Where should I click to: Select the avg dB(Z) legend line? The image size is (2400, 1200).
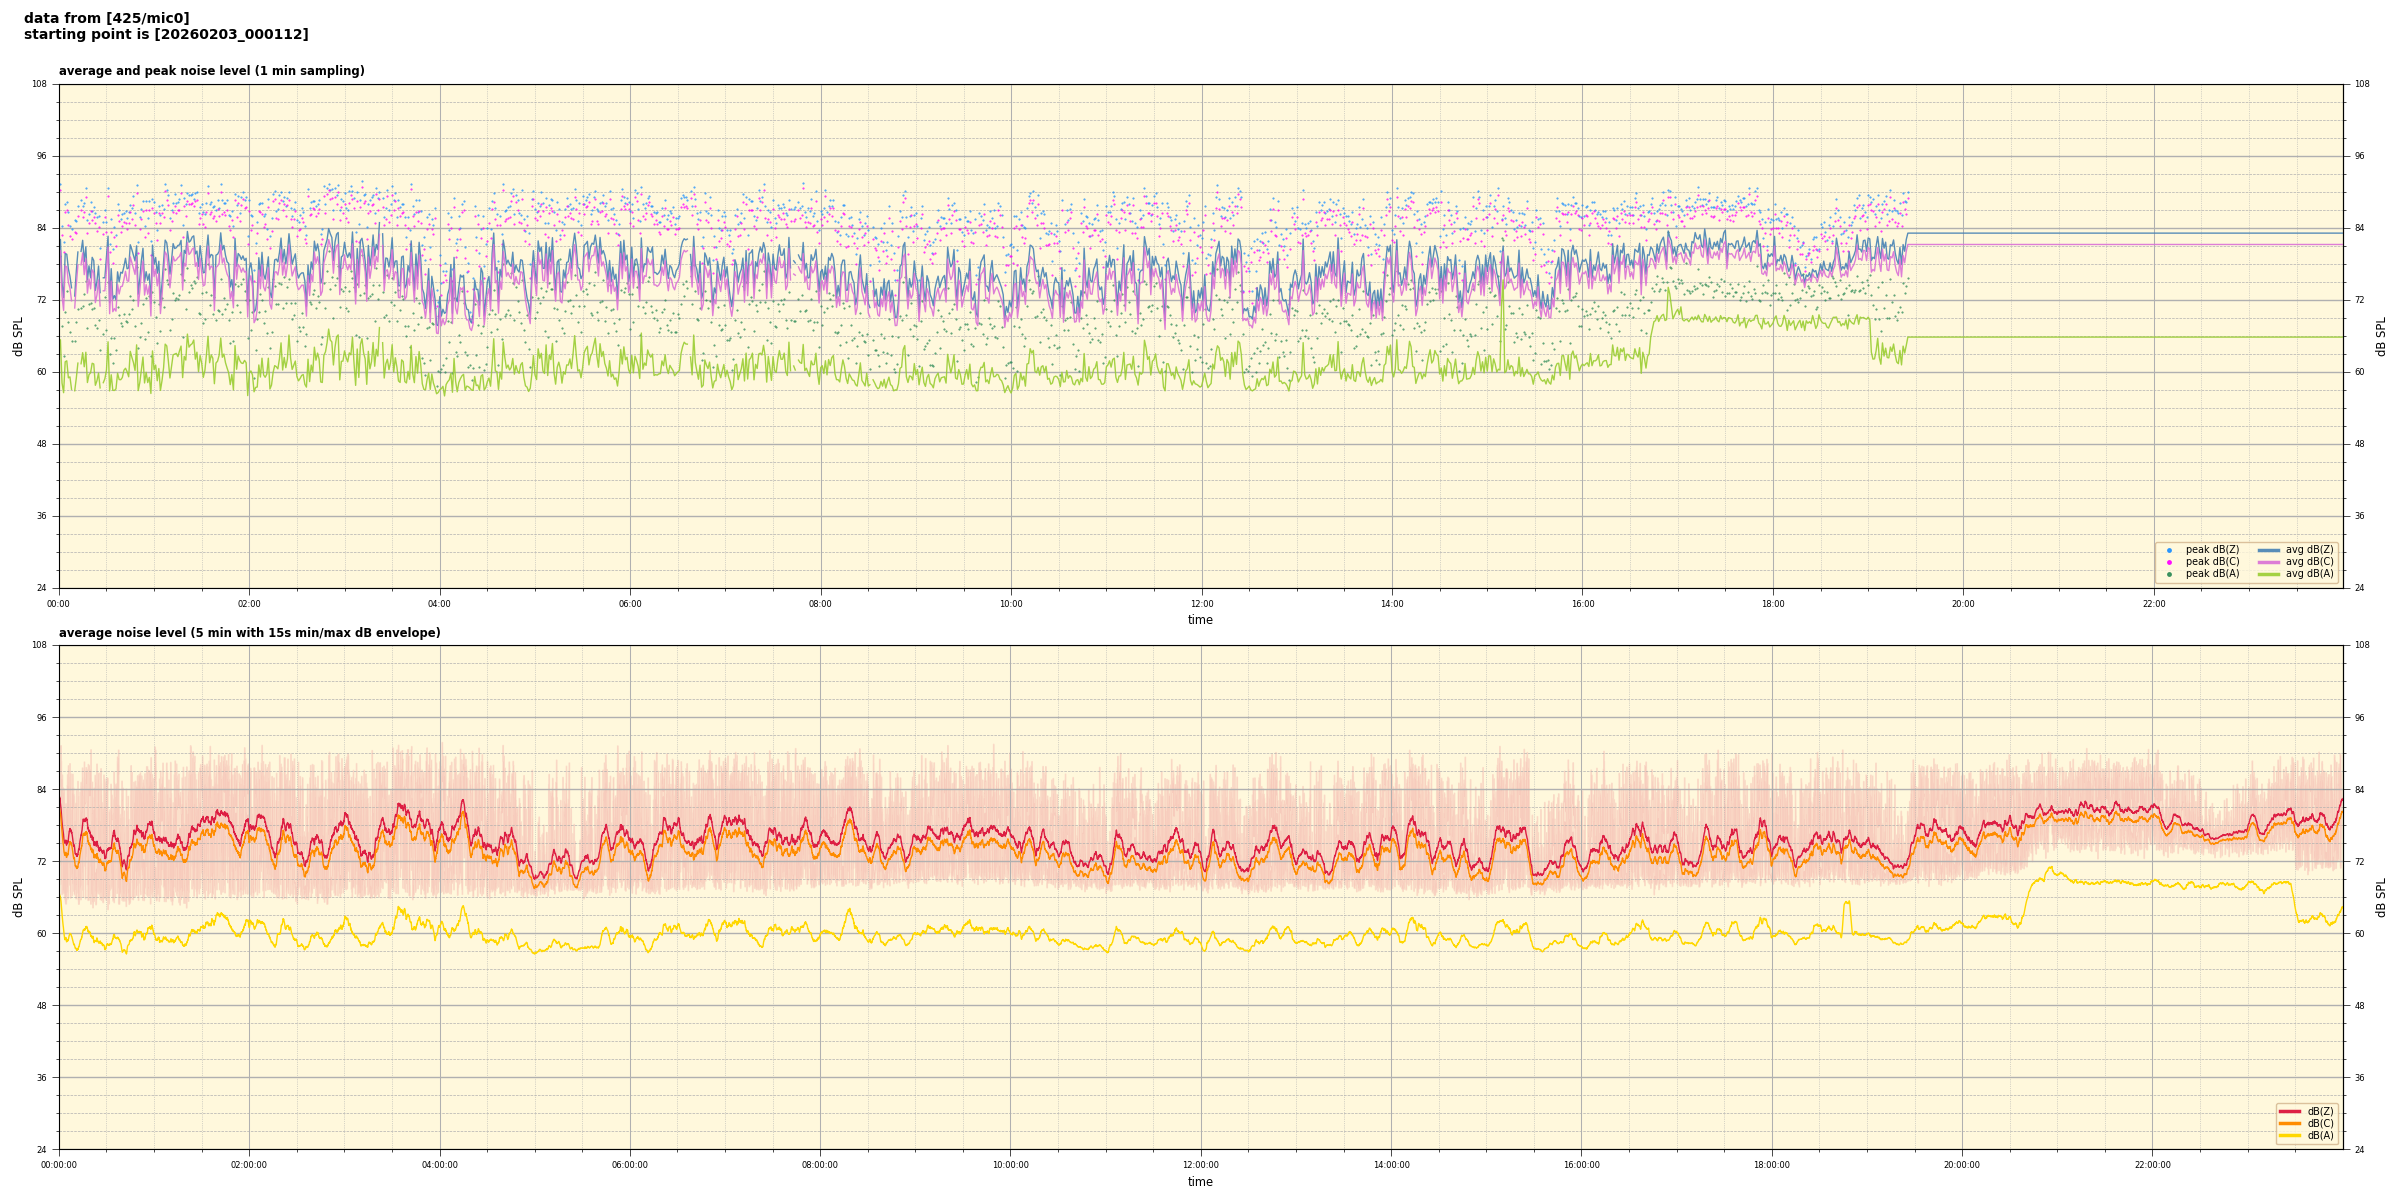(2269, 550)
